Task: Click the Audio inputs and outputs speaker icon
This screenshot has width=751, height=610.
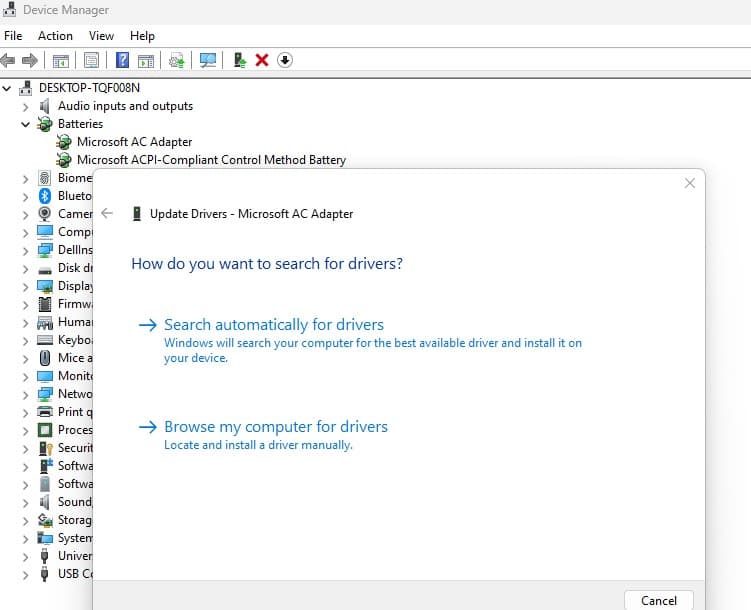Action: (45, 106)
